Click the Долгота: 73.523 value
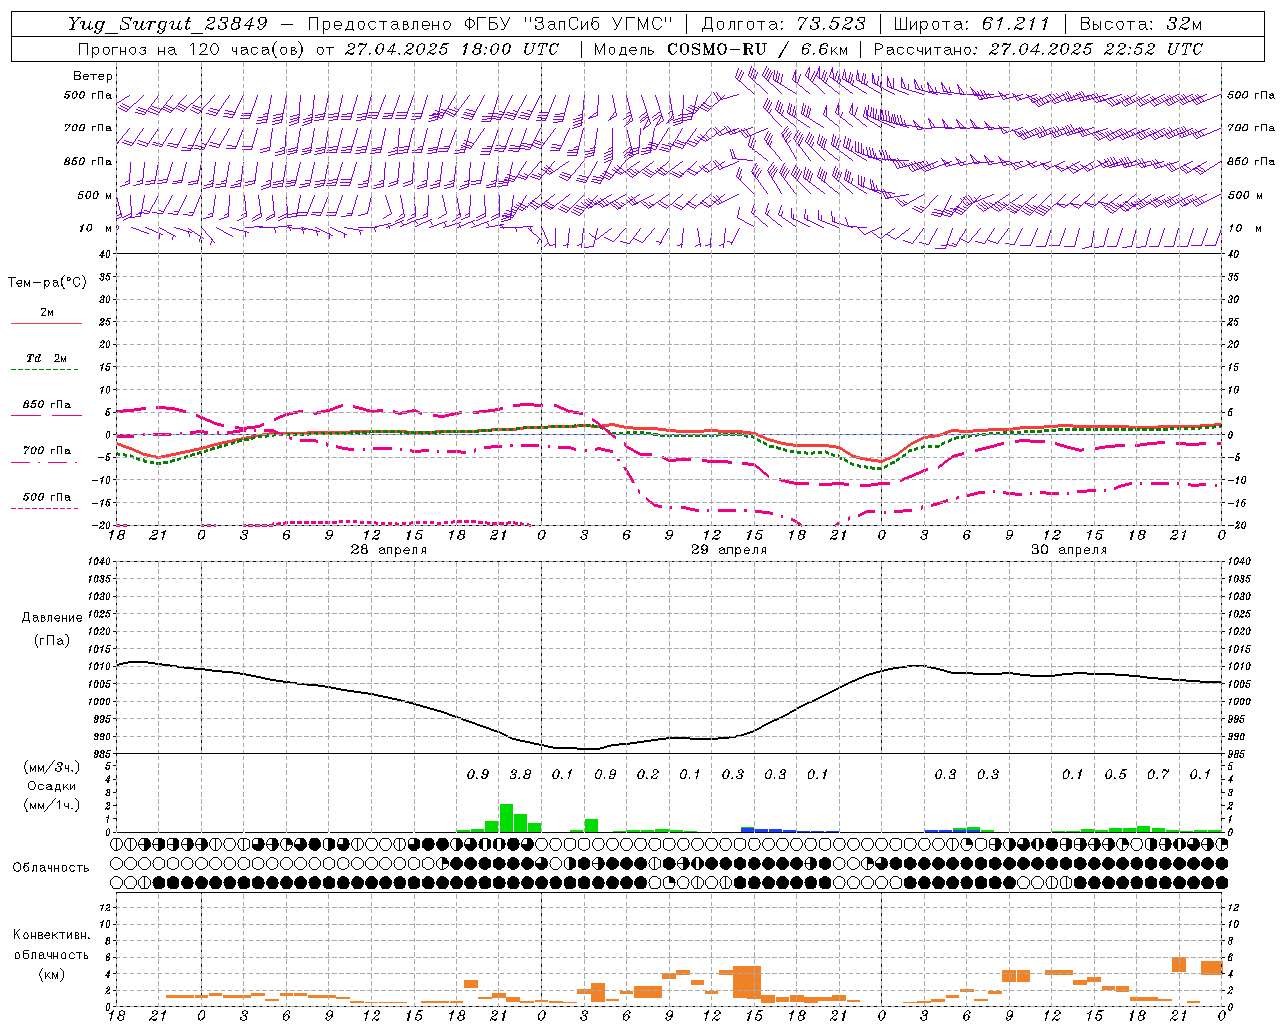The width and height of the screenshot is (1280, 1024). (783, 24)
